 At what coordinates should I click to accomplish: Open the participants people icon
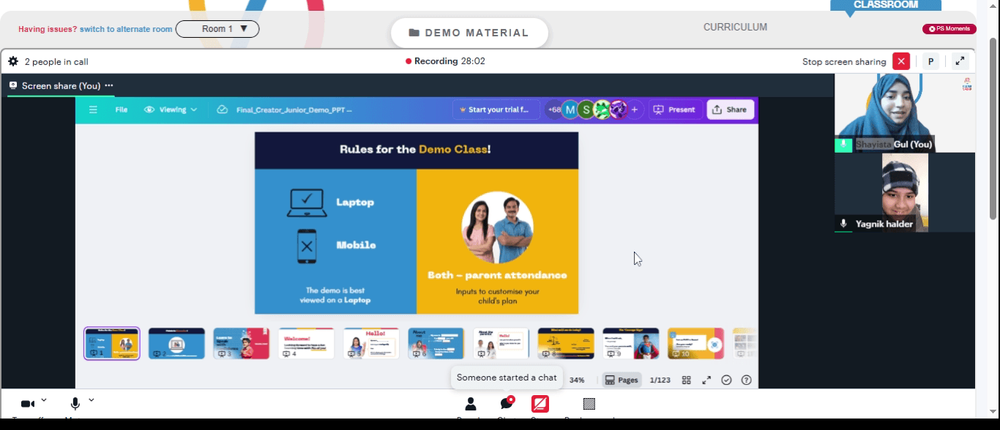pos(471,404)
